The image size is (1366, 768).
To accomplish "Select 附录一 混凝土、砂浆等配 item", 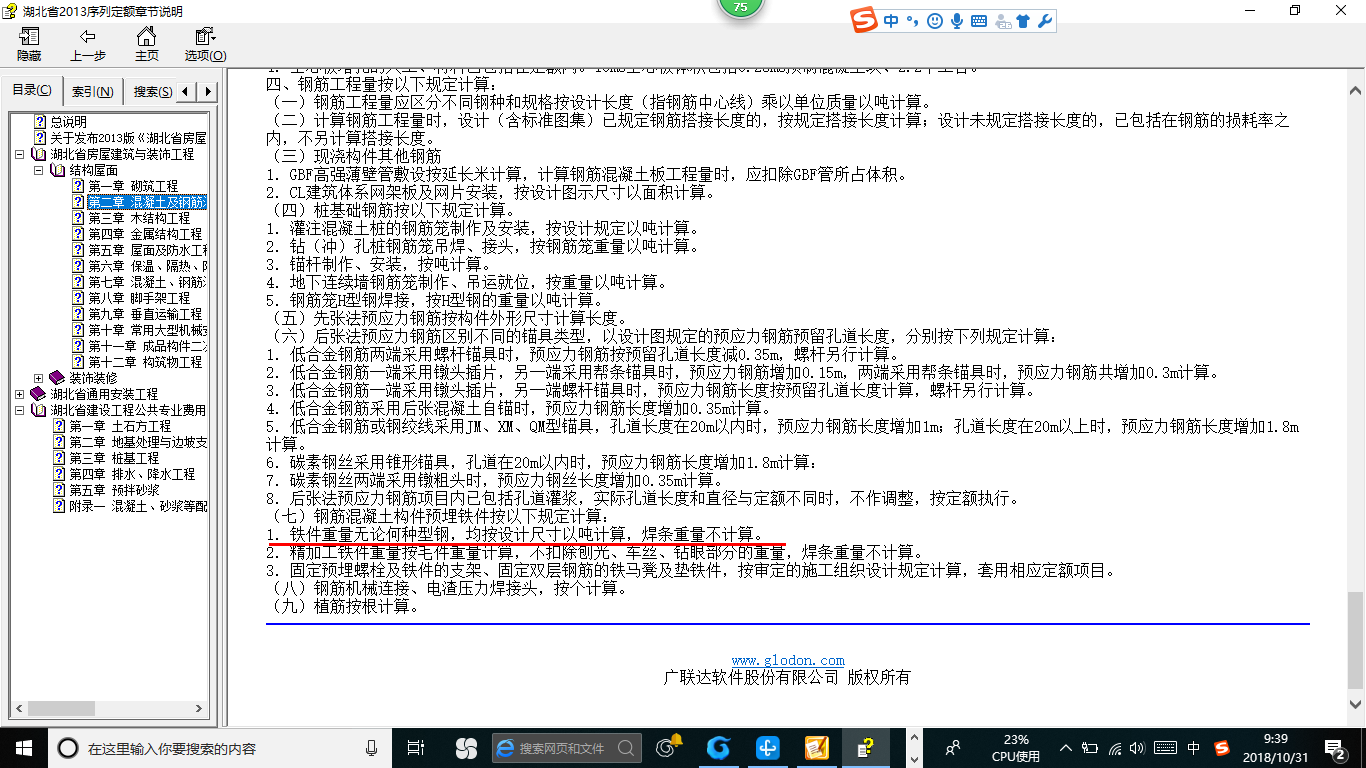I will tap(138, 506).
